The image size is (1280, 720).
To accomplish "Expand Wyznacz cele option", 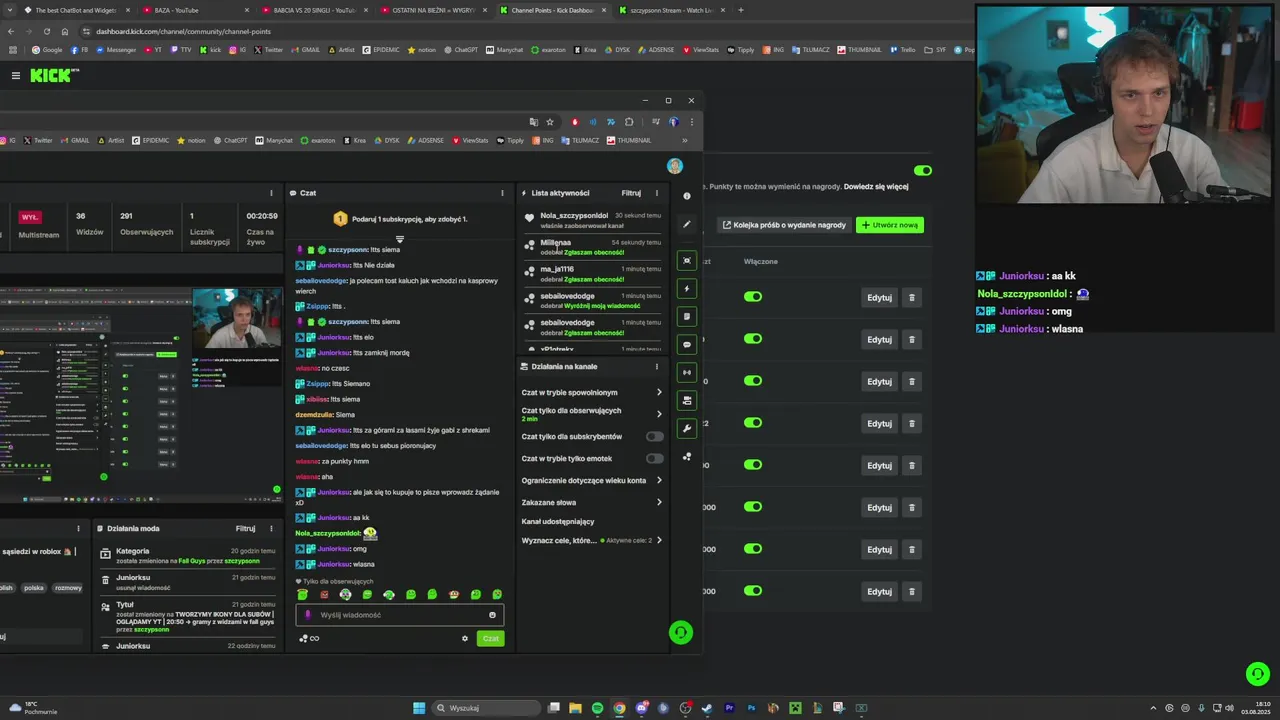I will [591, 540].
